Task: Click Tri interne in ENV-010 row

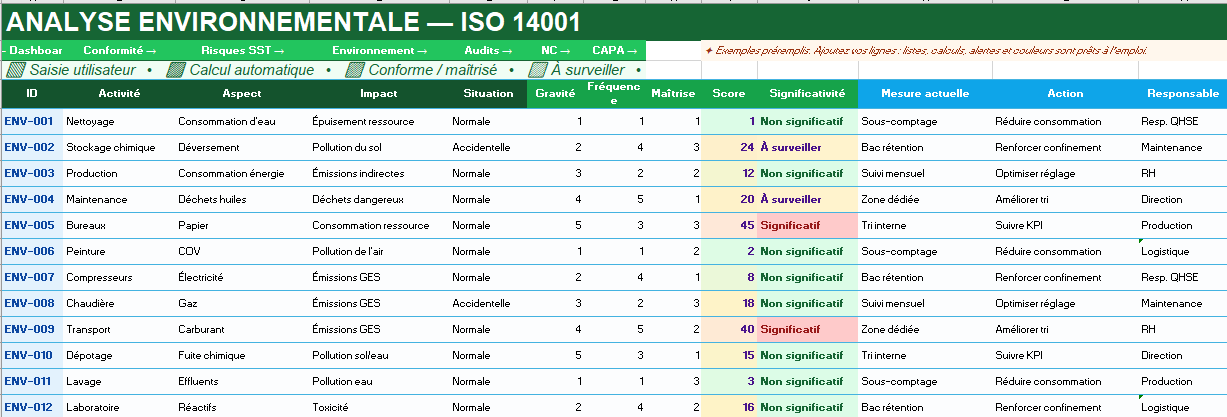Action: (x=925, y=355)
